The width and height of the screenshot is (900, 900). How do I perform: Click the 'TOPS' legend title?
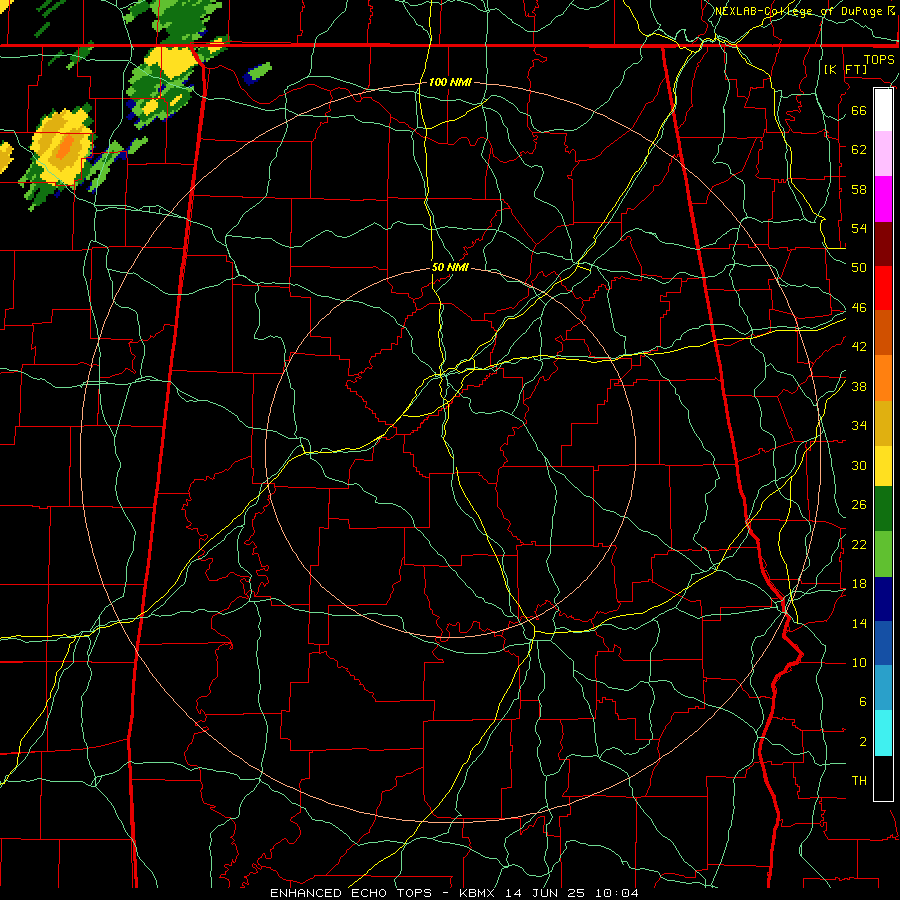pos(879,59)
